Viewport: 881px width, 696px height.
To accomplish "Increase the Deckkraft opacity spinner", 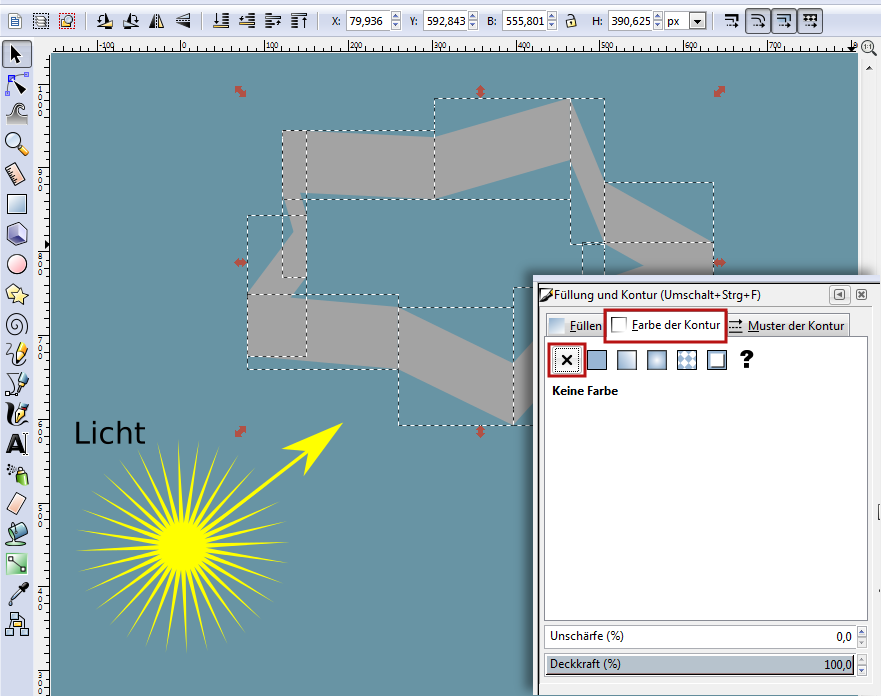I will [x=859, y=660].
